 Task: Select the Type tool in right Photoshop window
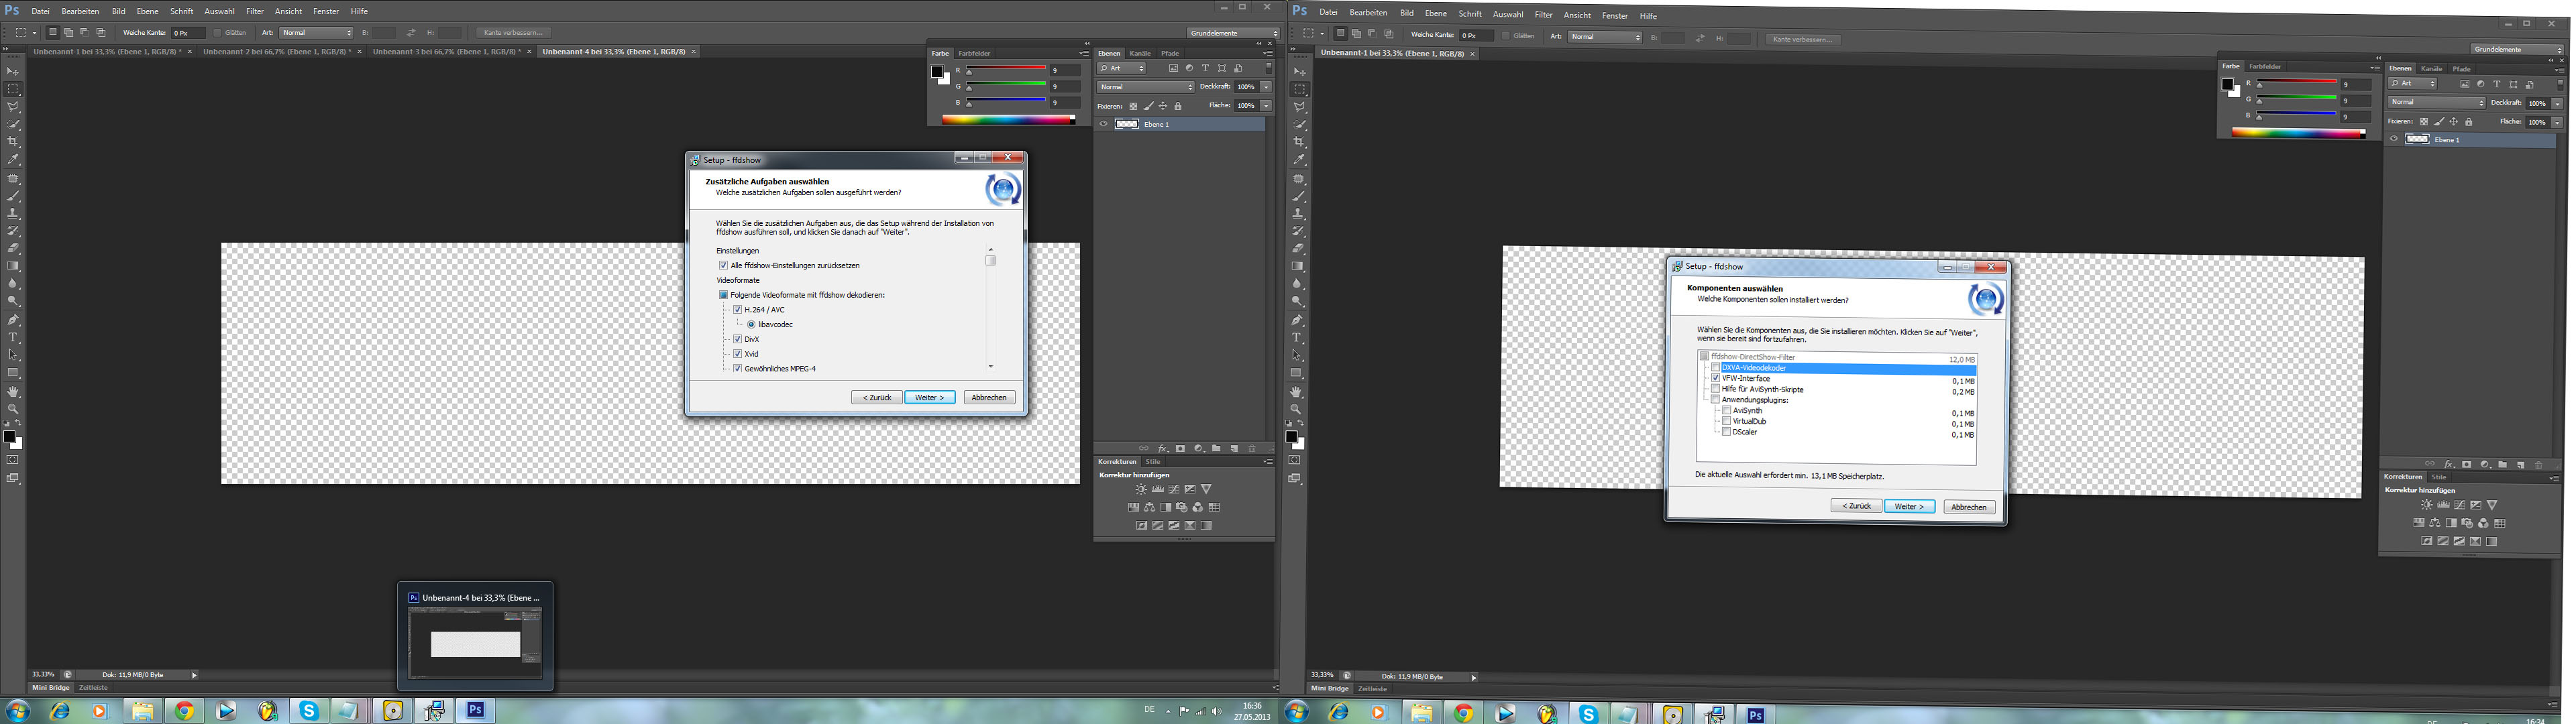[1298, 338]
